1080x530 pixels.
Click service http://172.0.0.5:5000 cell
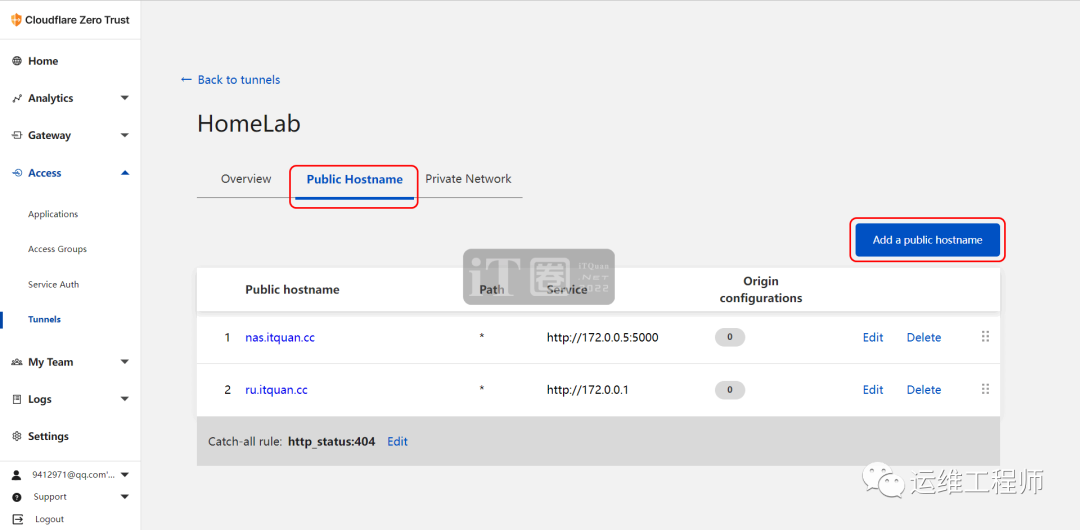pyautogui.click(x=603, y=338)
